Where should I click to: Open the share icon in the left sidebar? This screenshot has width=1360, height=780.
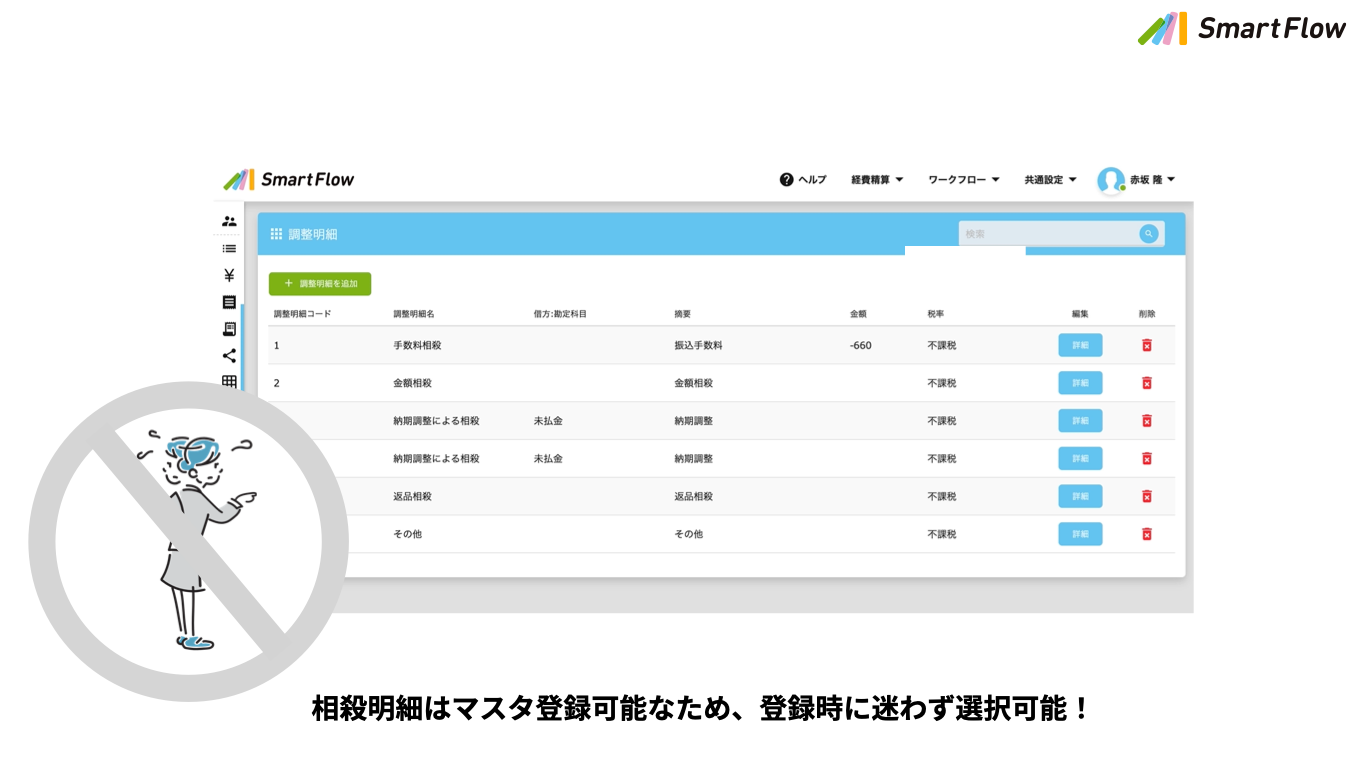pyautogui.click(x=229, y=355)
